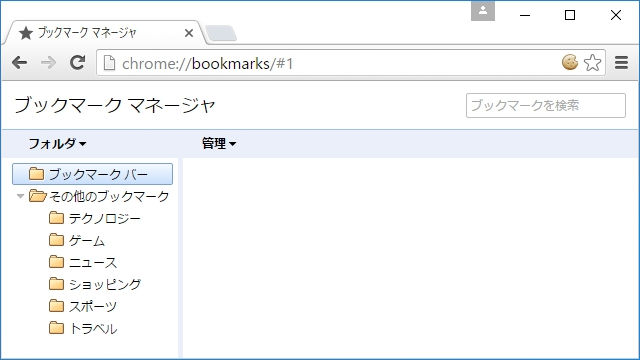The height and width of the screenshot is (360, 640).
Task: Click the folder icon beside ニュース
Action: (x=56, y=262)
